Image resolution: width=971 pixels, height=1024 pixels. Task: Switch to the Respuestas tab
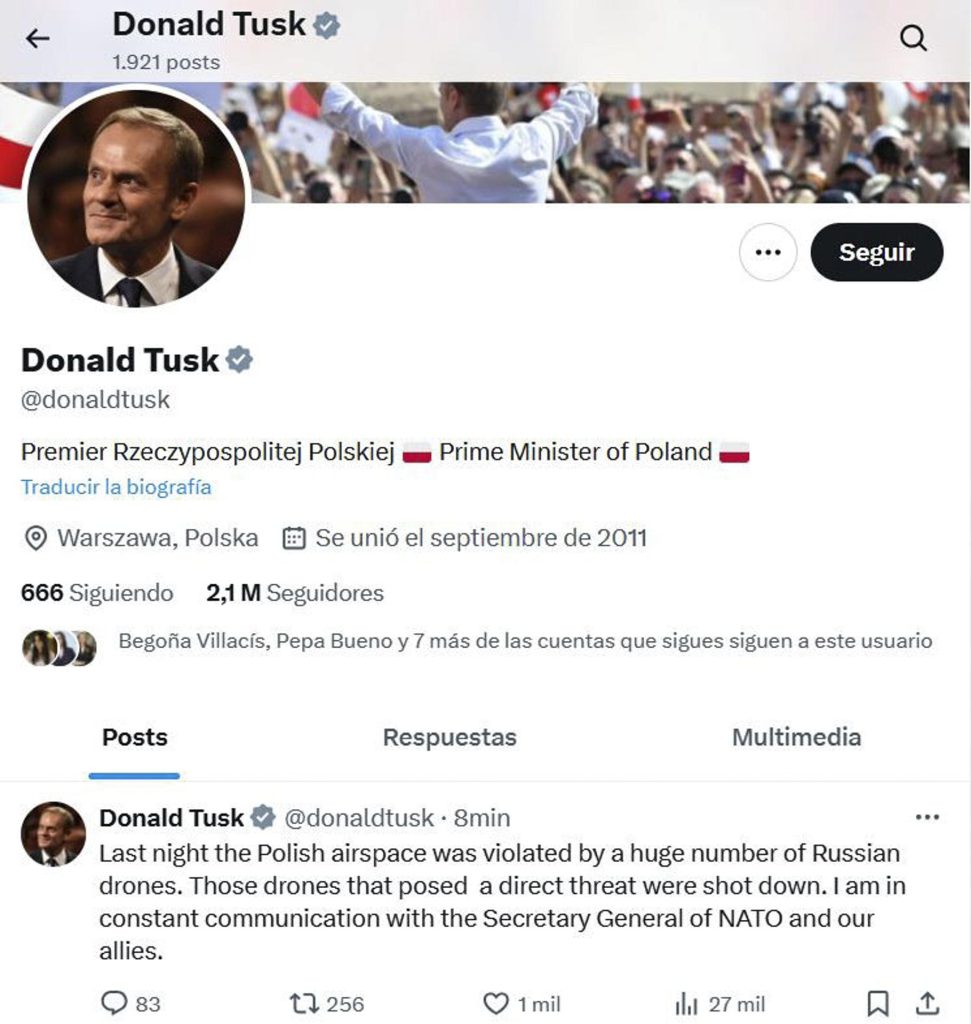[x=449, y=738]
